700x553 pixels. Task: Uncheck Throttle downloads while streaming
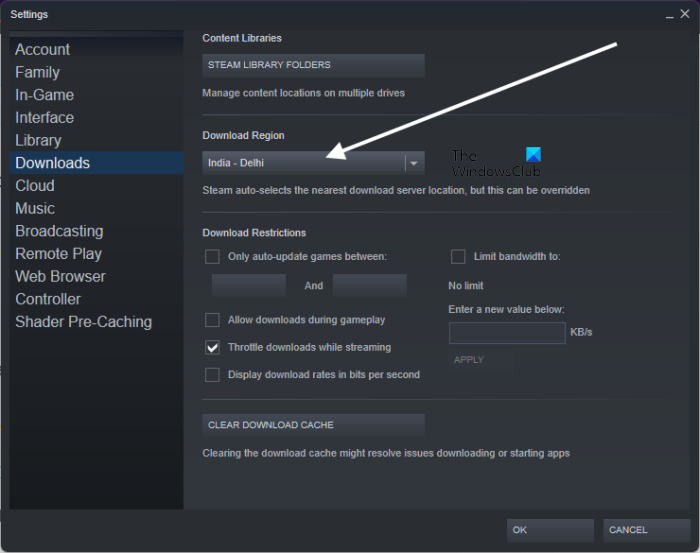(212, 348)
